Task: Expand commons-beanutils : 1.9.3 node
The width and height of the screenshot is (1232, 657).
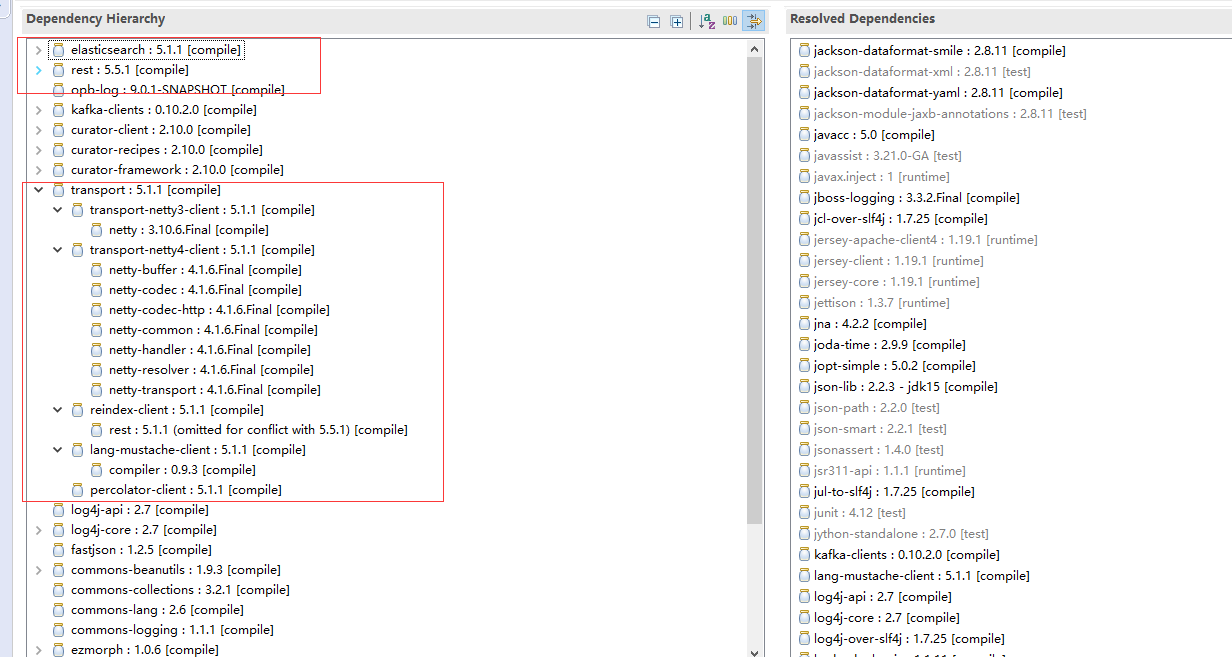Action: pyautogui.click(x=38, y=570)
